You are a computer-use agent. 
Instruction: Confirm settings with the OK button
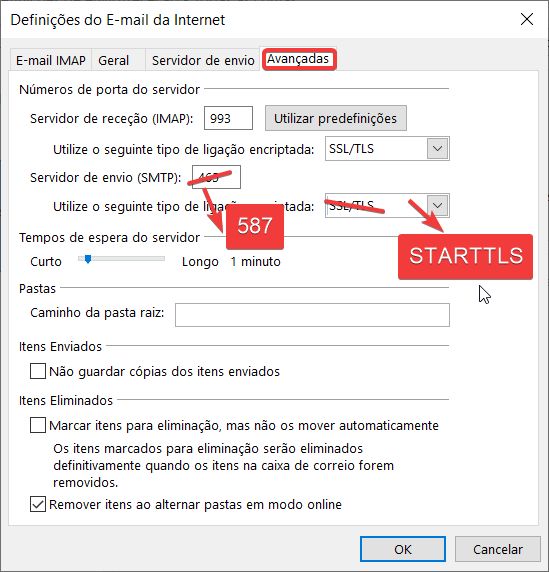pyautogui.click(x=403, y=549)
